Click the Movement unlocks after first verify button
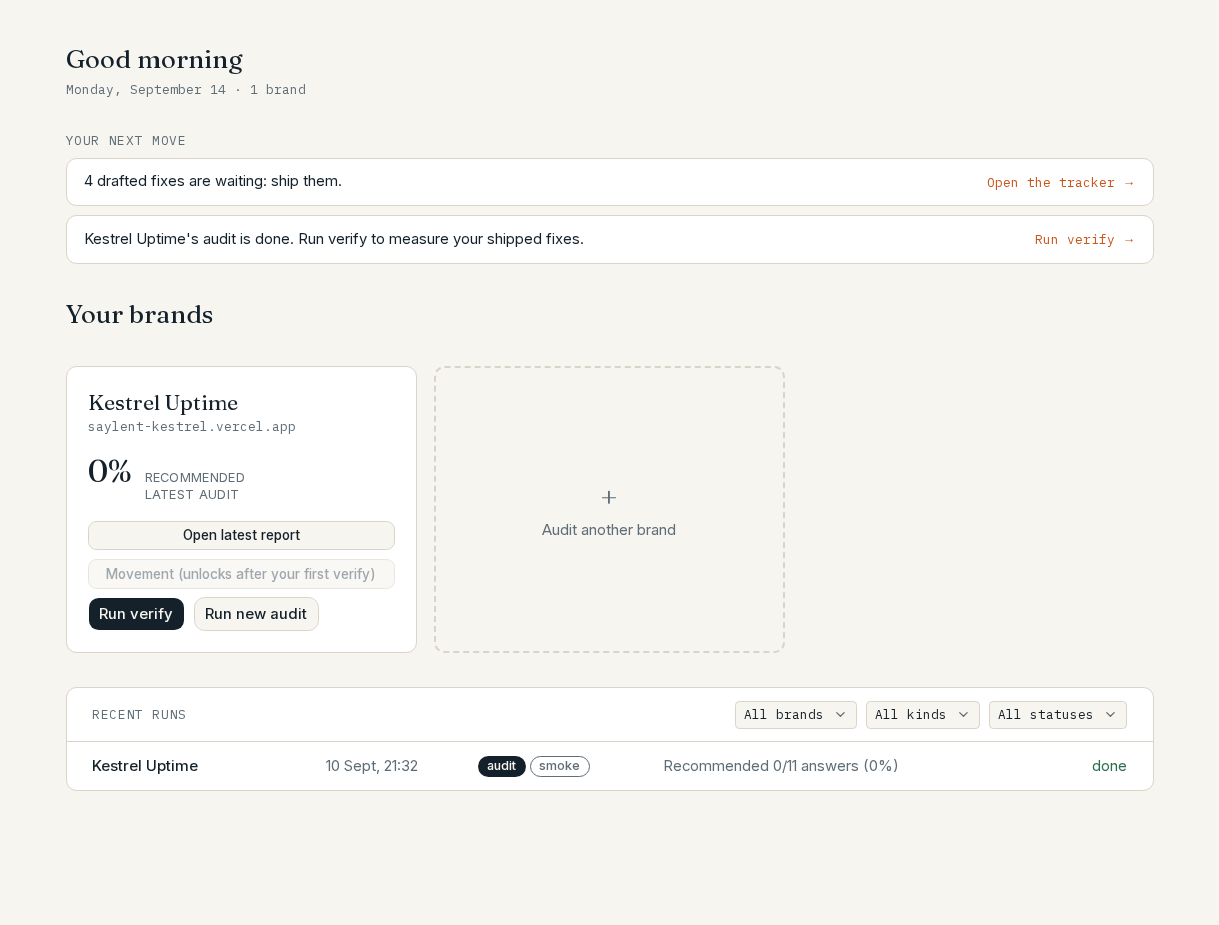This screenshot has width=1219, height=925. (241, 574)
